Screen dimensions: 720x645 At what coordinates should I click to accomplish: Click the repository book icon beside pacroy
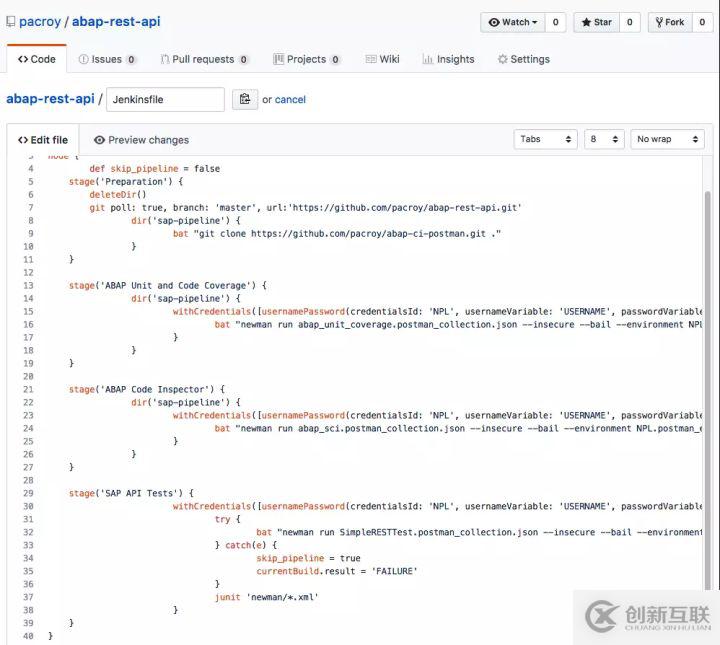[x=10, y=22]
